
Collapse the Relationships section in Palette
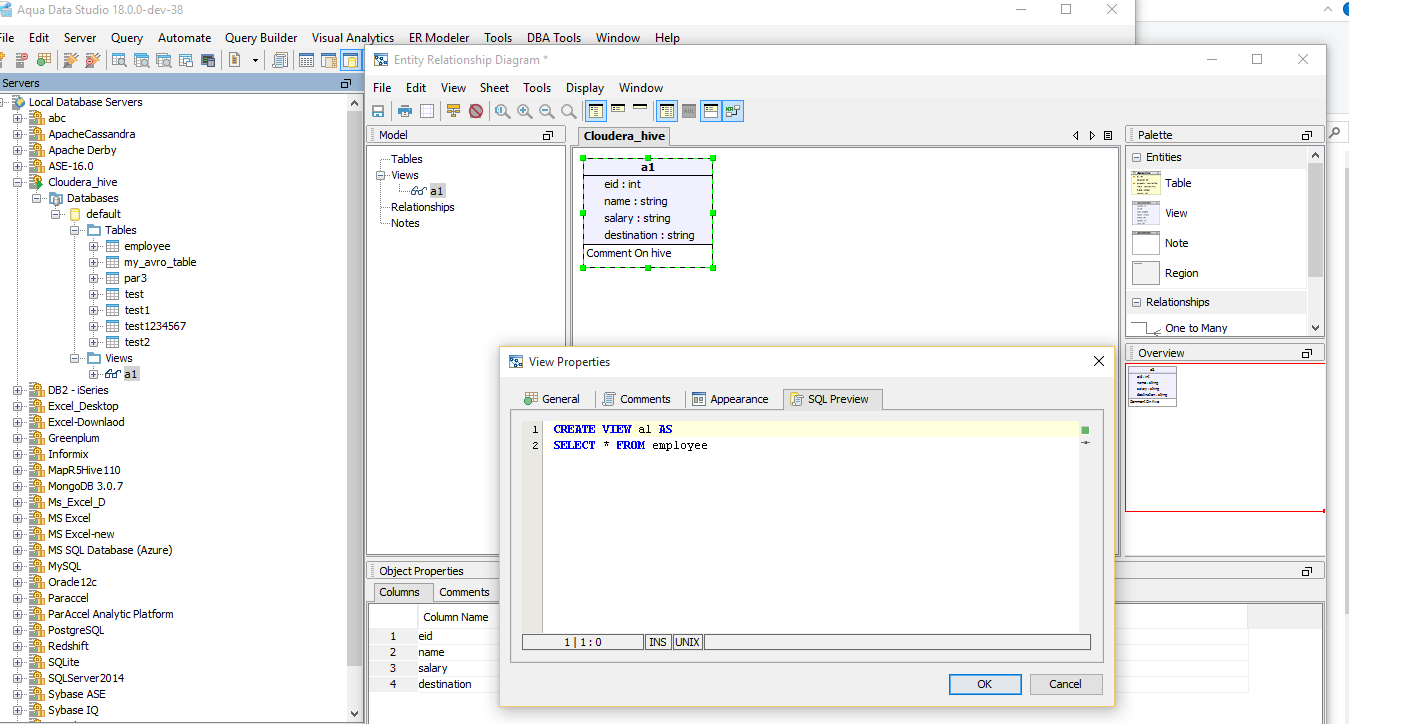(x=1136, y=302)
